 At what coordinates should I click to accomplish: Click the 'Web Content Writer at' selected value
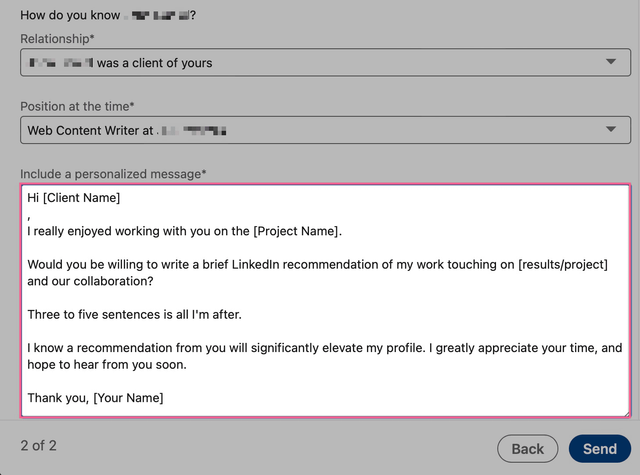90,130
